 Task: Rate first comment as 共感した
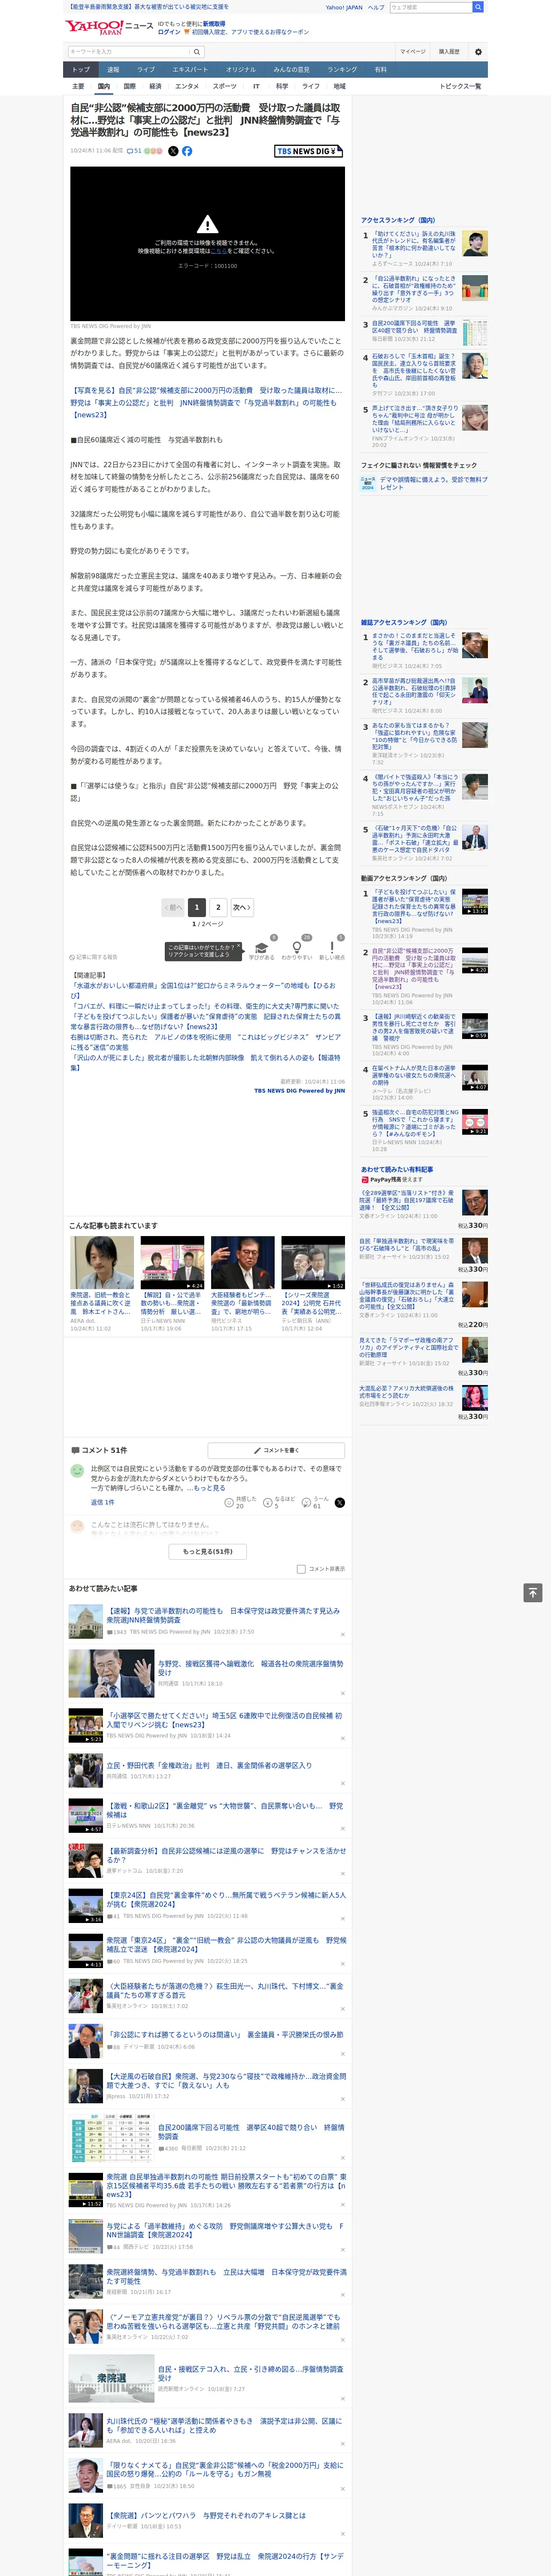pyautogui.click(x=241, y=1503)
